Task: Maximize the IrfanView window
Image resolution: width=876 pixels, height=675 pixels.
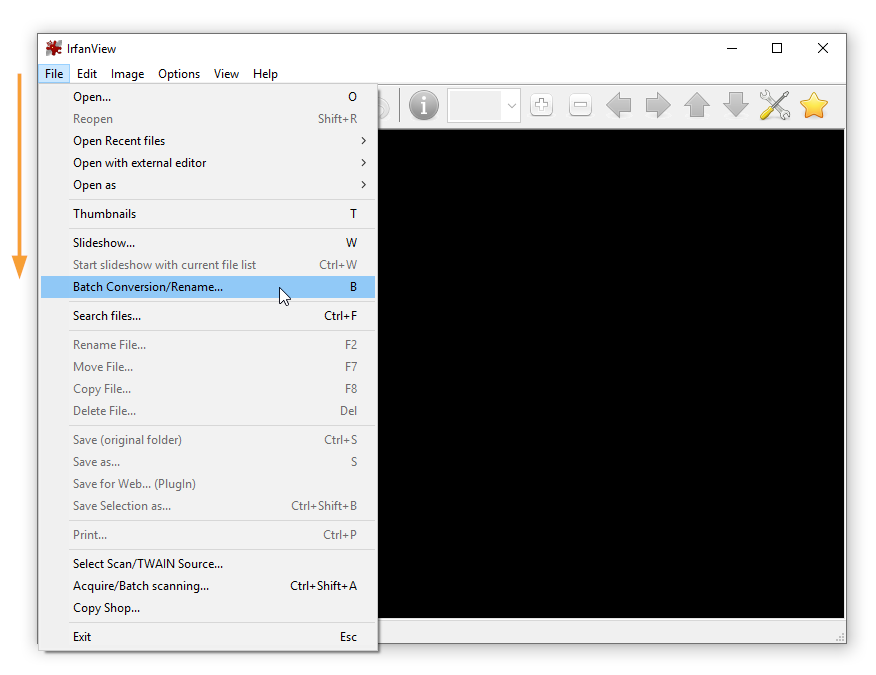Action: pyautogui.click(x=777, y=49)
